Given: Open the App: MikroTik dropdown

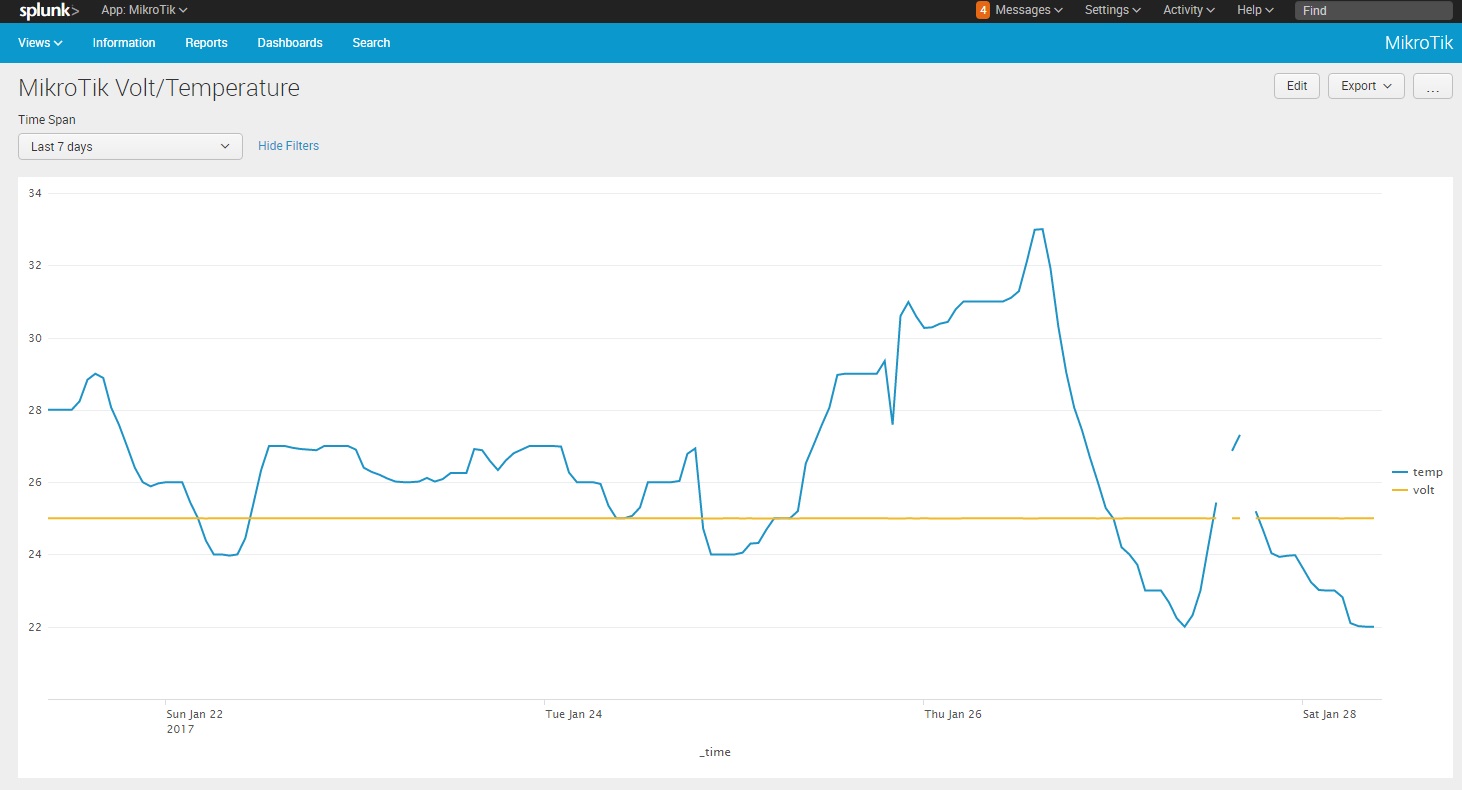Looking at the screenshot, I should [144, 10].
